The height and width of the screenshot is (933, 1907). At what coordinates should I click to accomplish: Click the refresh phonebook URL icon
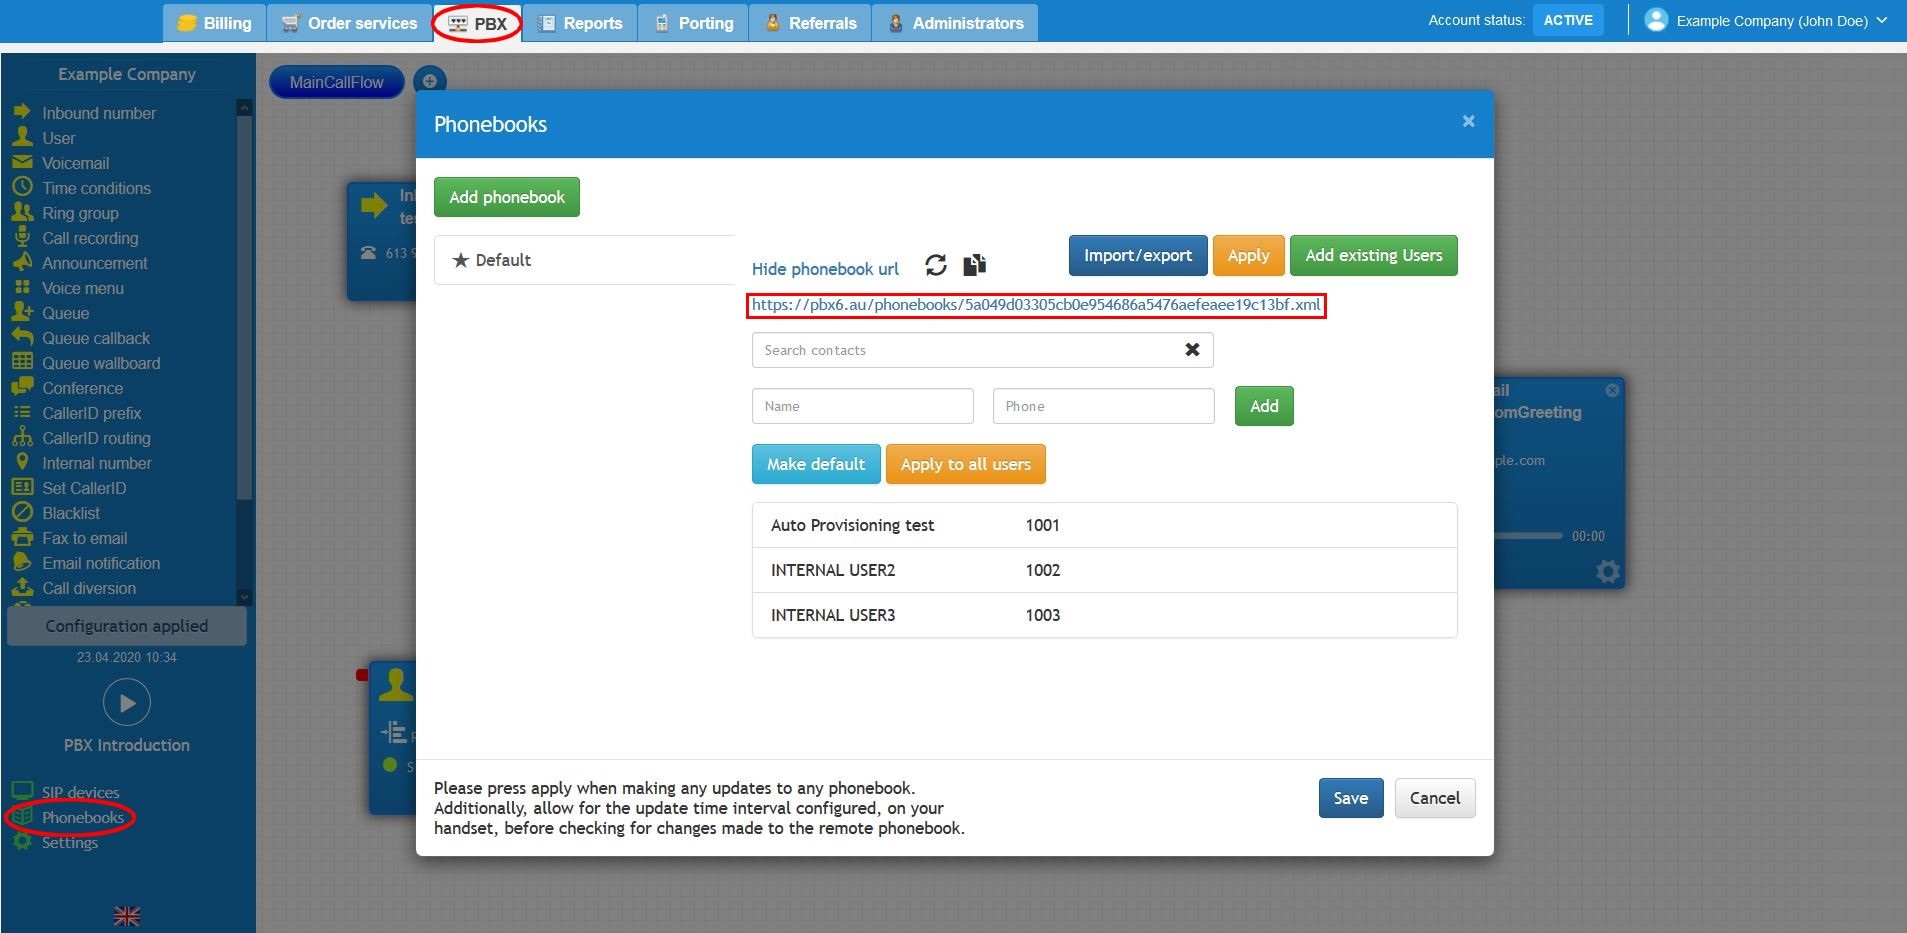coord(935,265)
